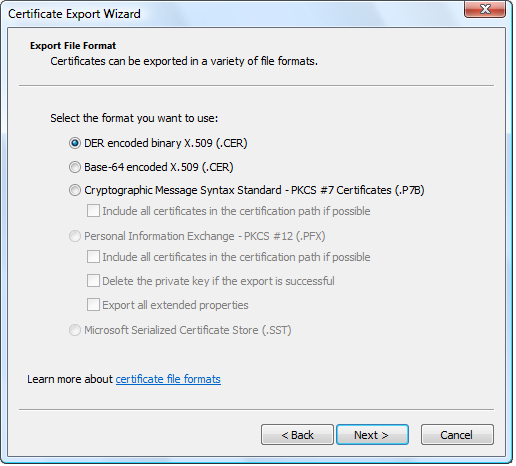This screenshot has width=516, height=466.
Task: Click the Cryptographic Message Syntax Standard label text
Action: click(183, 190)
